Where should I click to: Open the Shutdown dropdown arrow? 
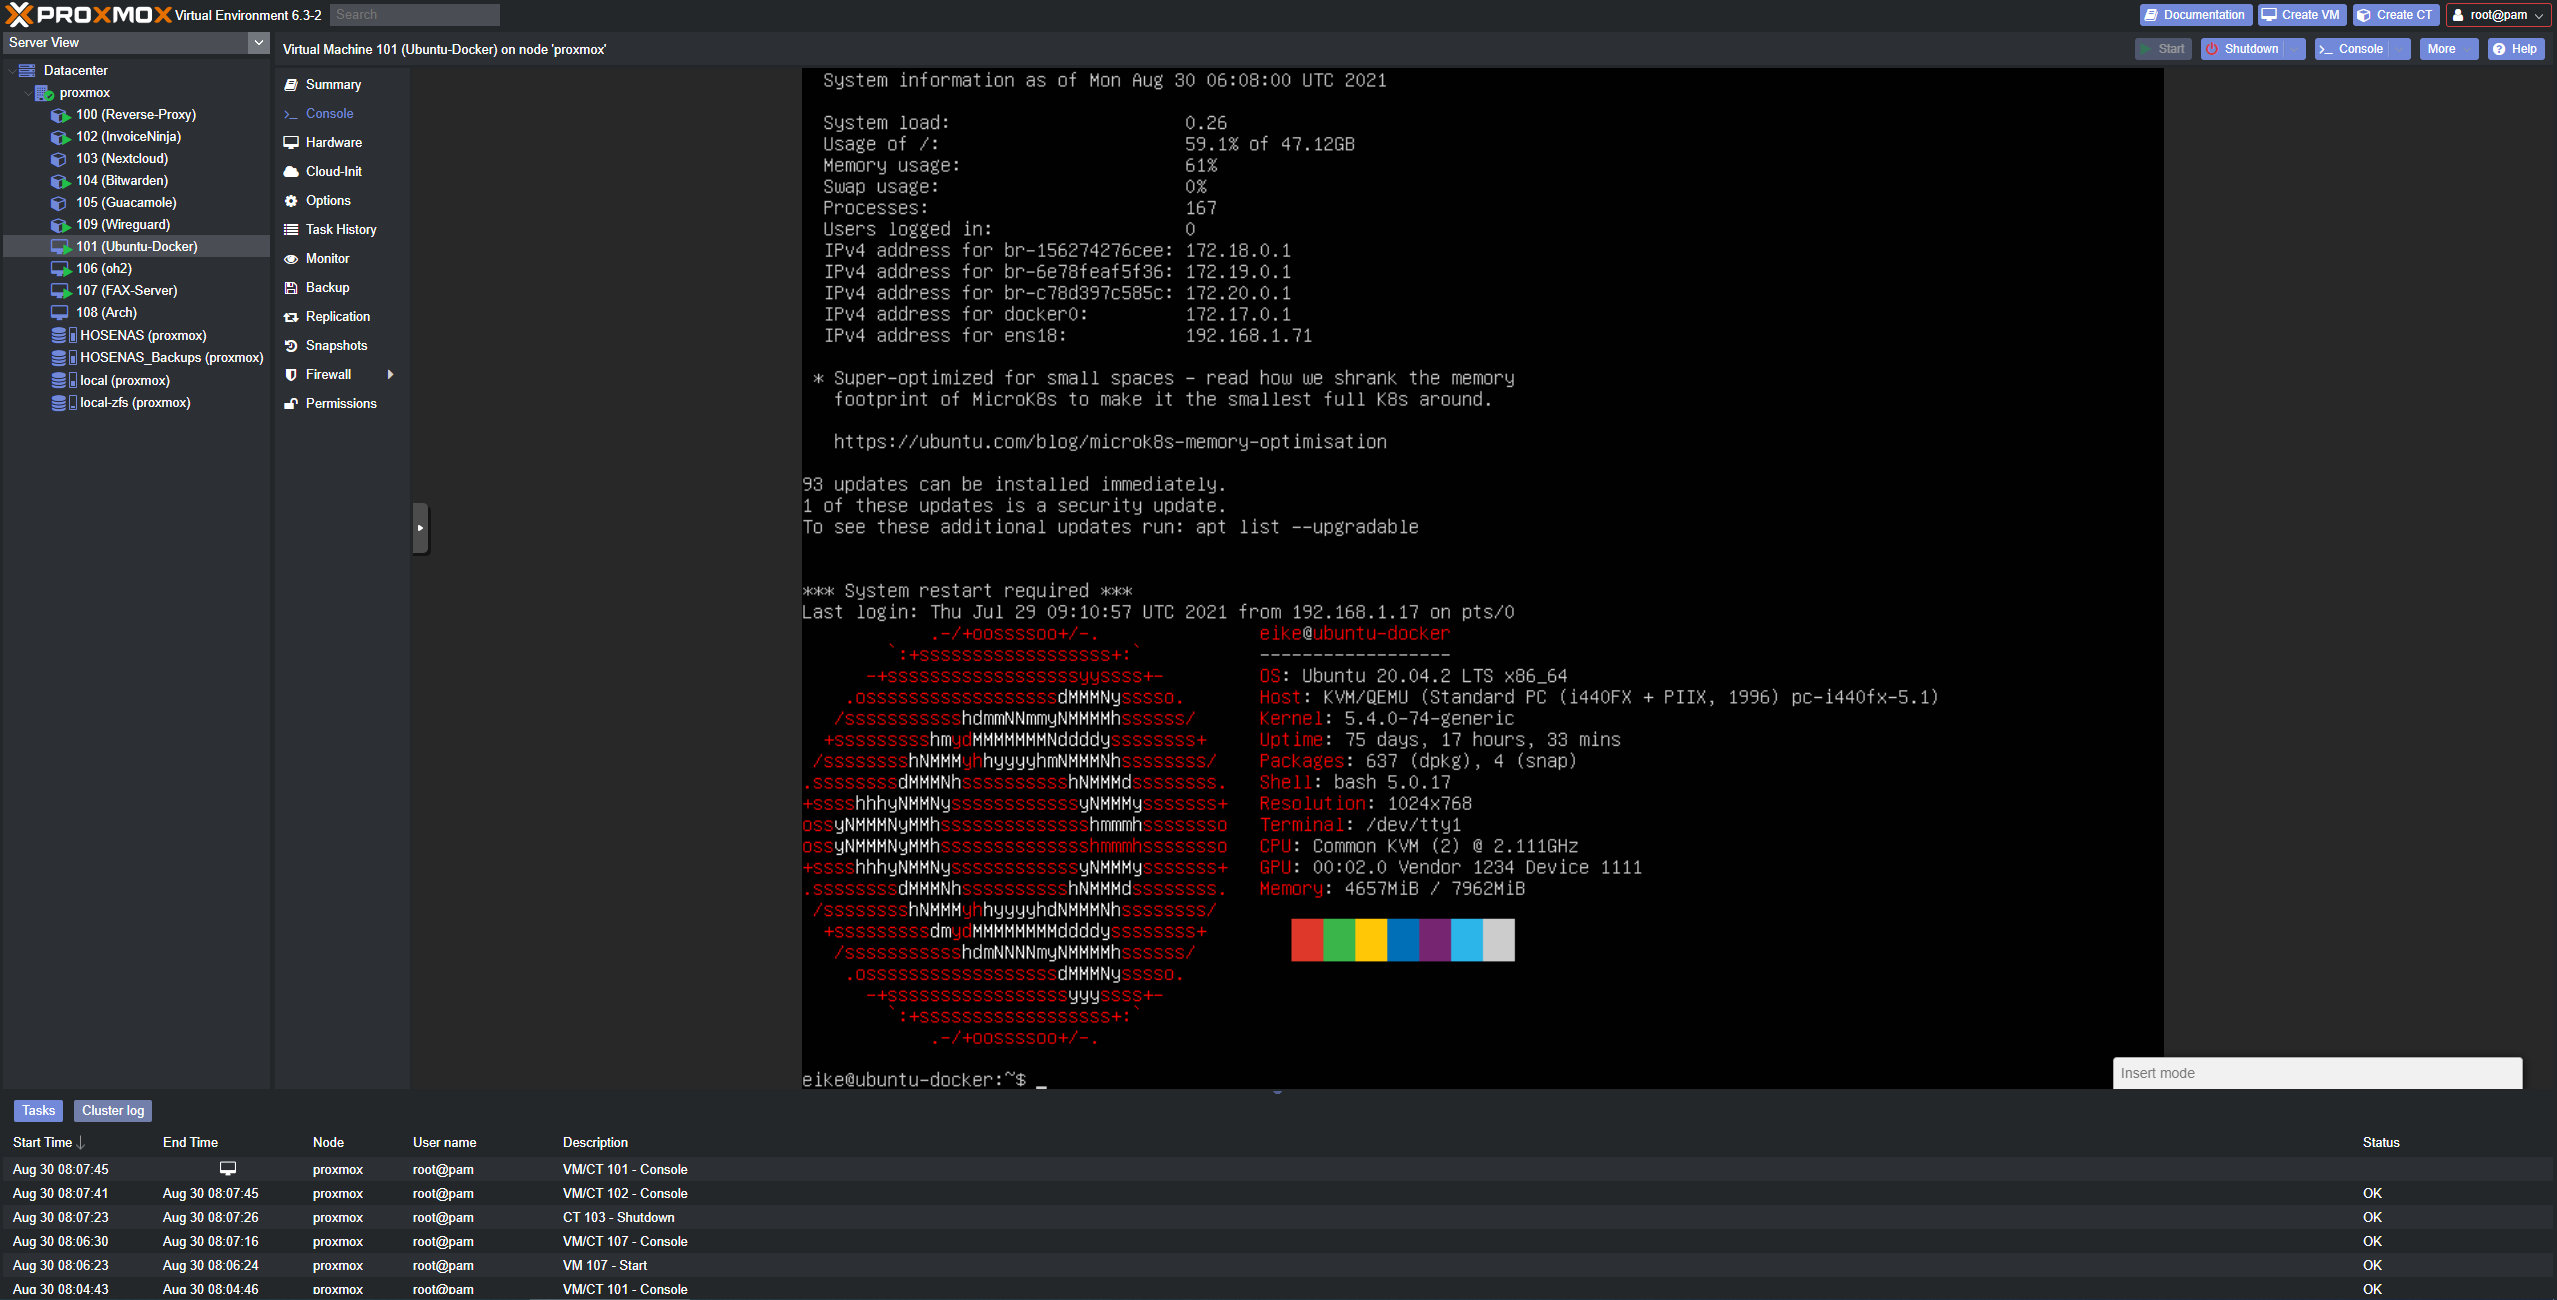click(x=2295, y=49)
